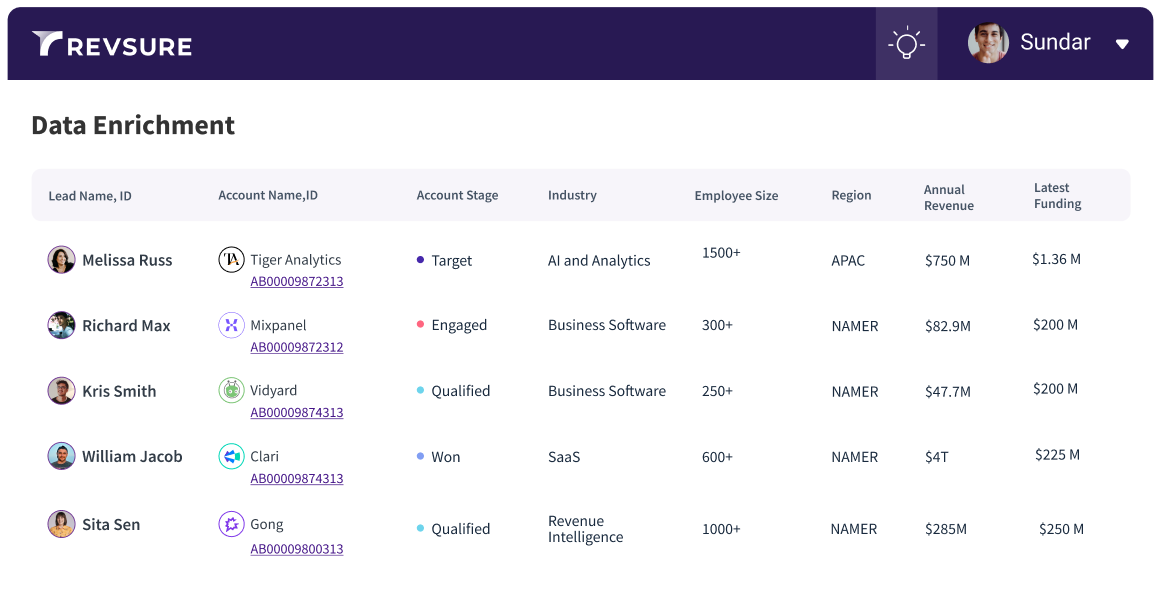Image resolution: width=1159 pixels, height=591 pixels.
Task: Click the Lead Name, ID column header
Action: (x=90, y=196)
